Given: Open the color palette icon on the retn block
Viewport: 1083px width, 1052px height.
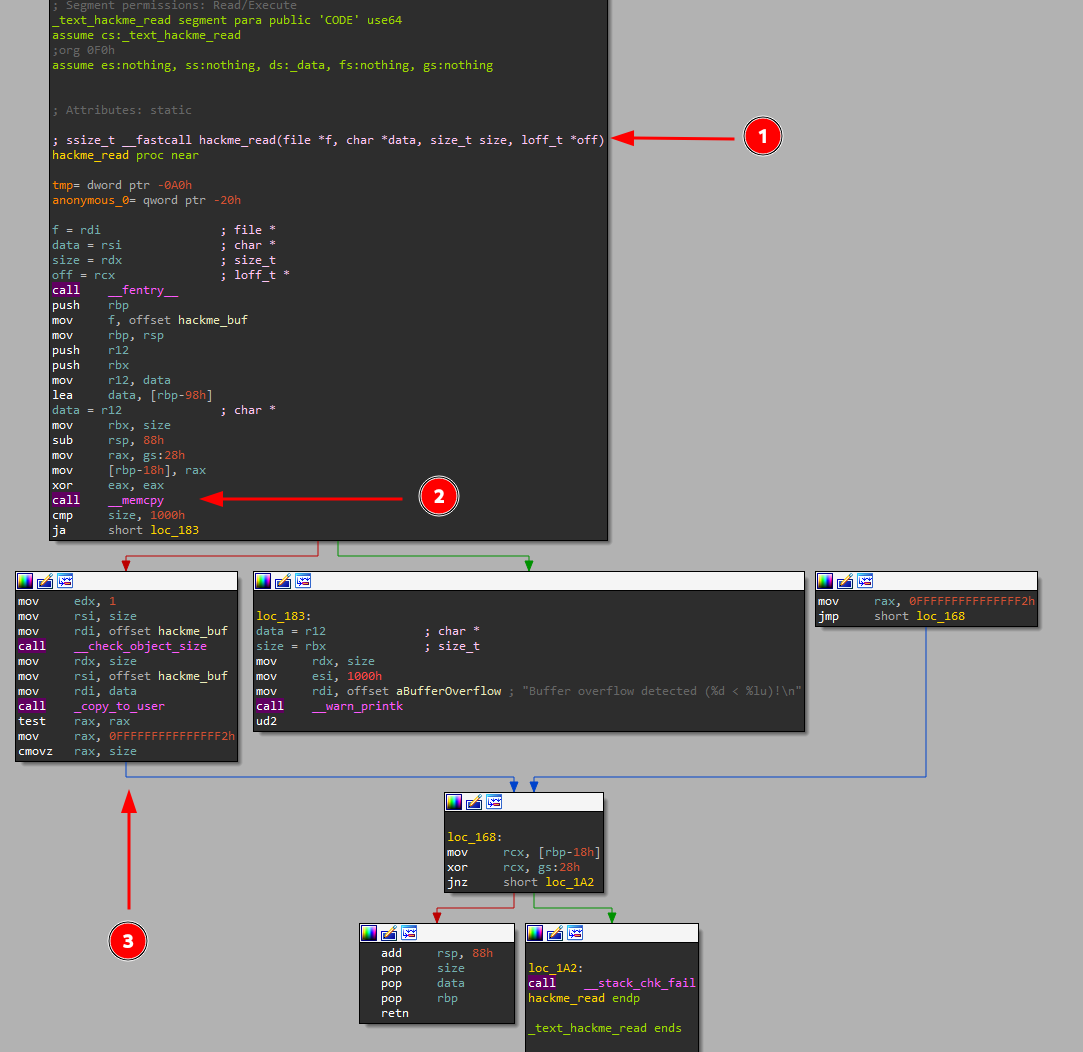Looking at the screenshot, I should click(x=371, y=933).
